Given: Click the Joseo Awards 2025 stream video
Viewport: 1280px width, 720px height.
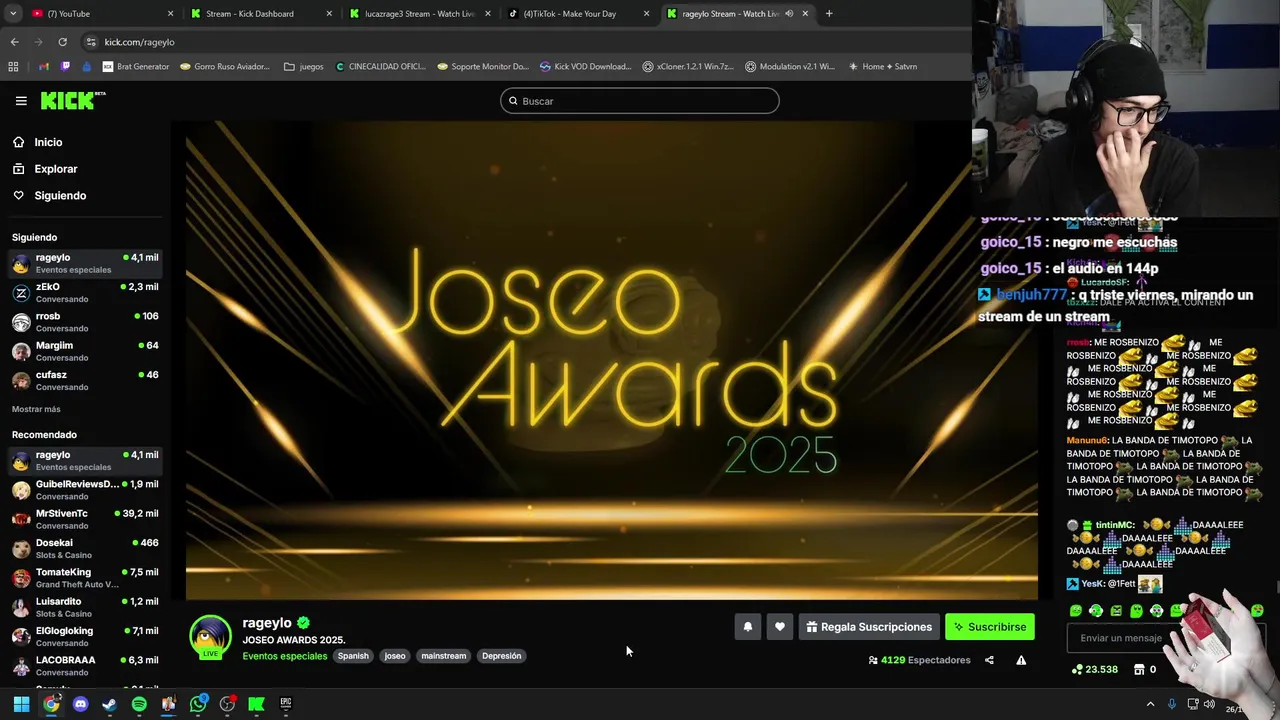Looking at the screenshot, I should pos(612,360).
